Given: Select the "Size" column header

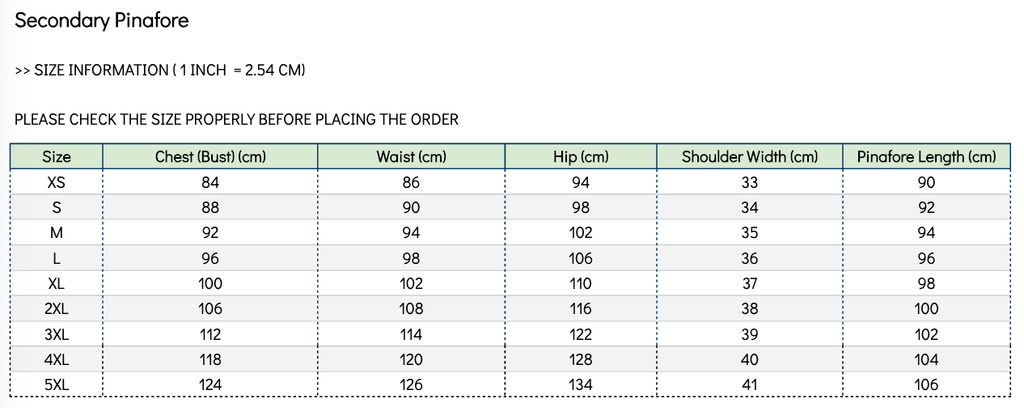Looking at the screenshot, I should point(57,157).
